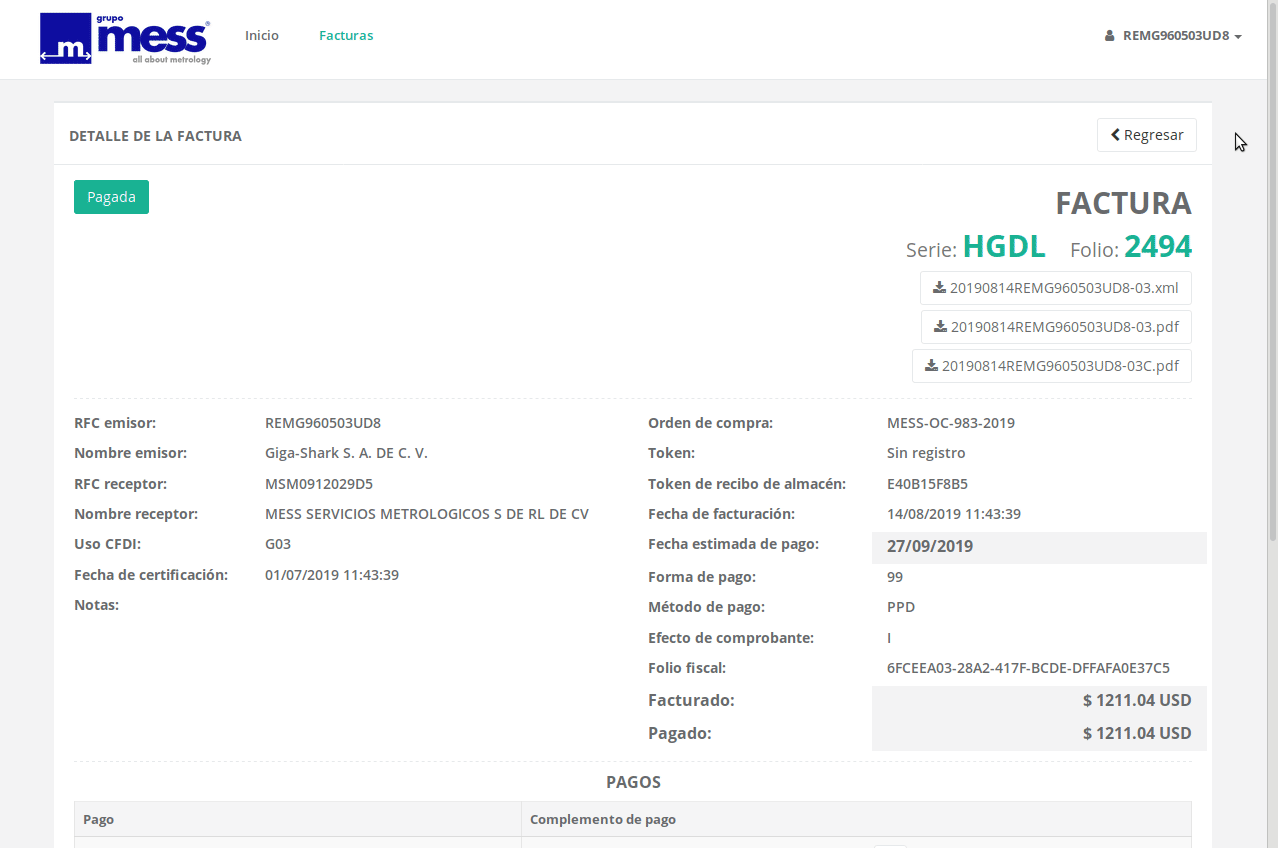Image resolution: width=1278 pixels, height=848 pixels.
Task: Go back with the Regresar button
Action: pos(1147,135)
